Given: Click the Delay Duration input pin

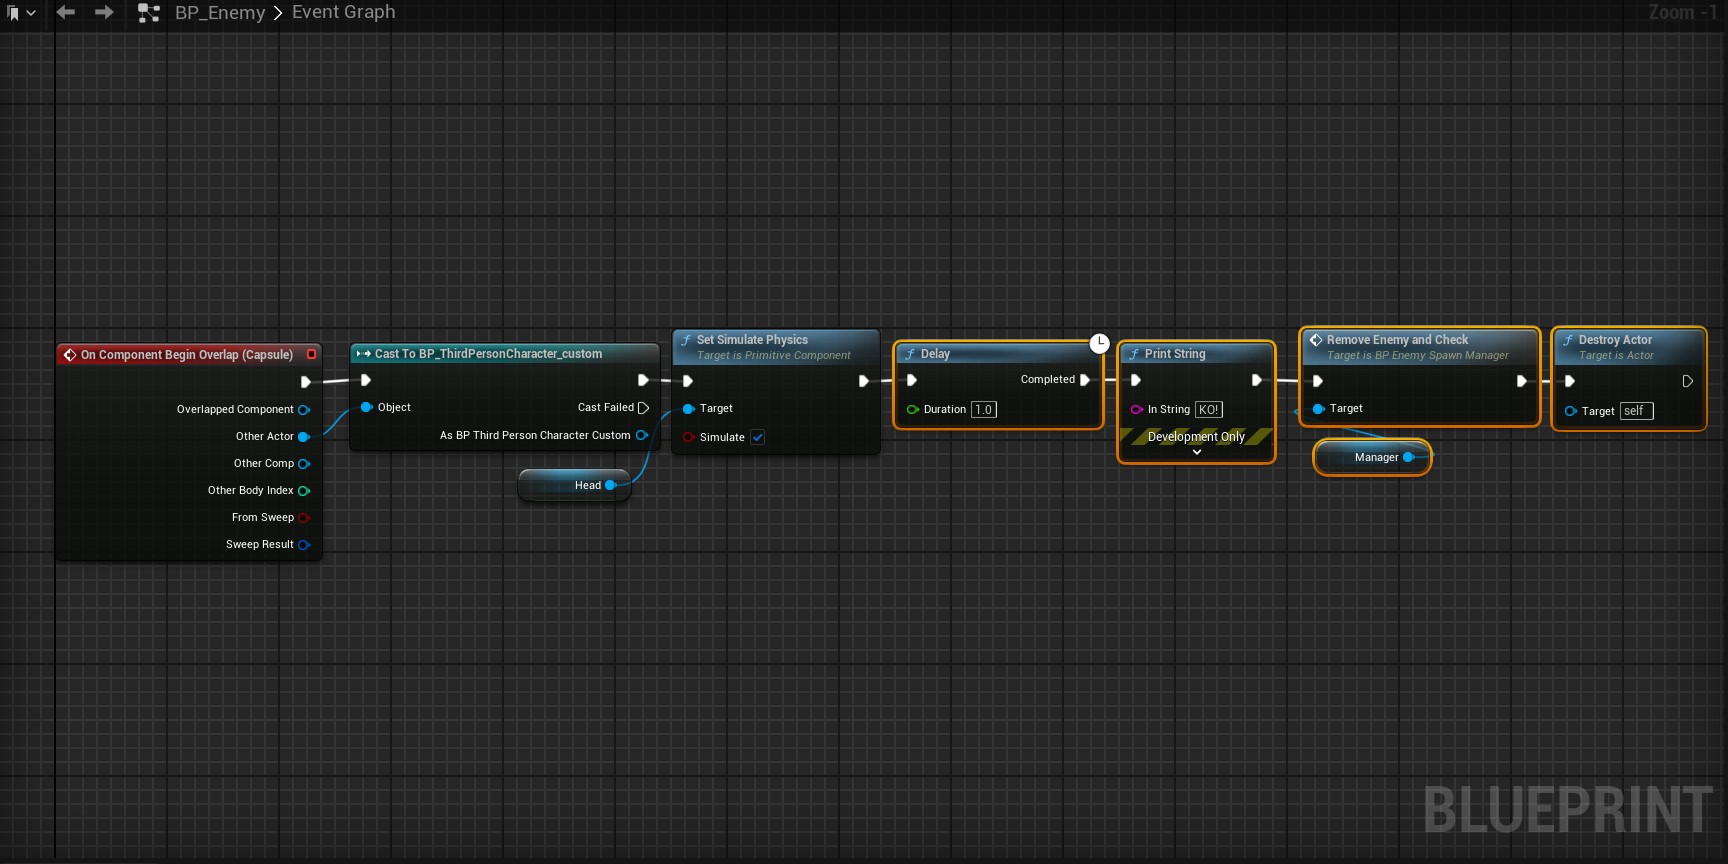Looking at the screenshot, I should tap(912, 409).
